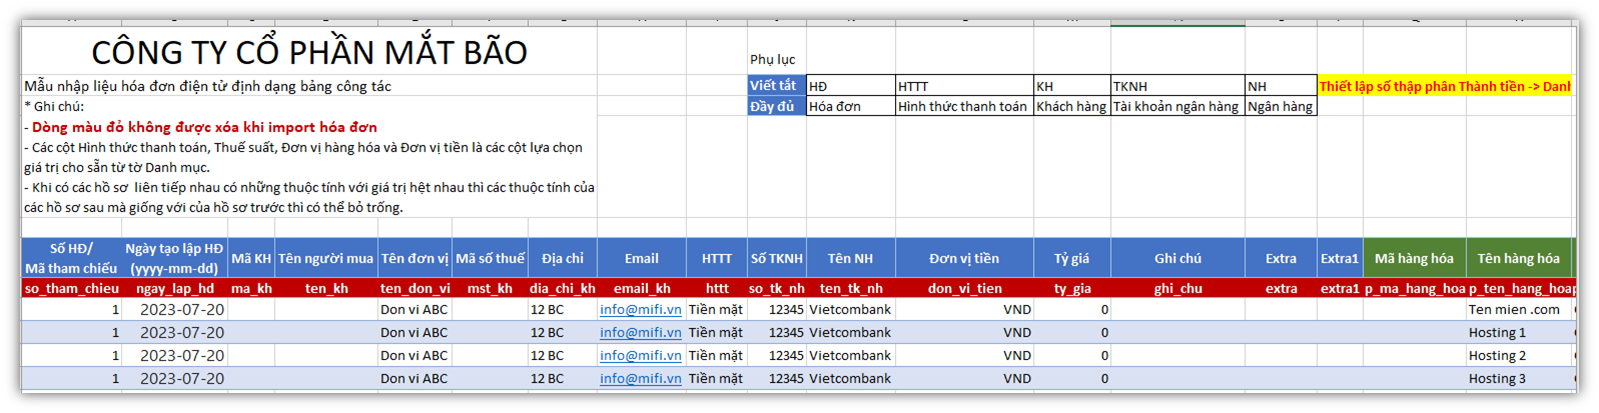Select the 'Tài khoản ngân hàng' cell
The width and height of the screenshot is (1599, 413).
point(1175,106)
